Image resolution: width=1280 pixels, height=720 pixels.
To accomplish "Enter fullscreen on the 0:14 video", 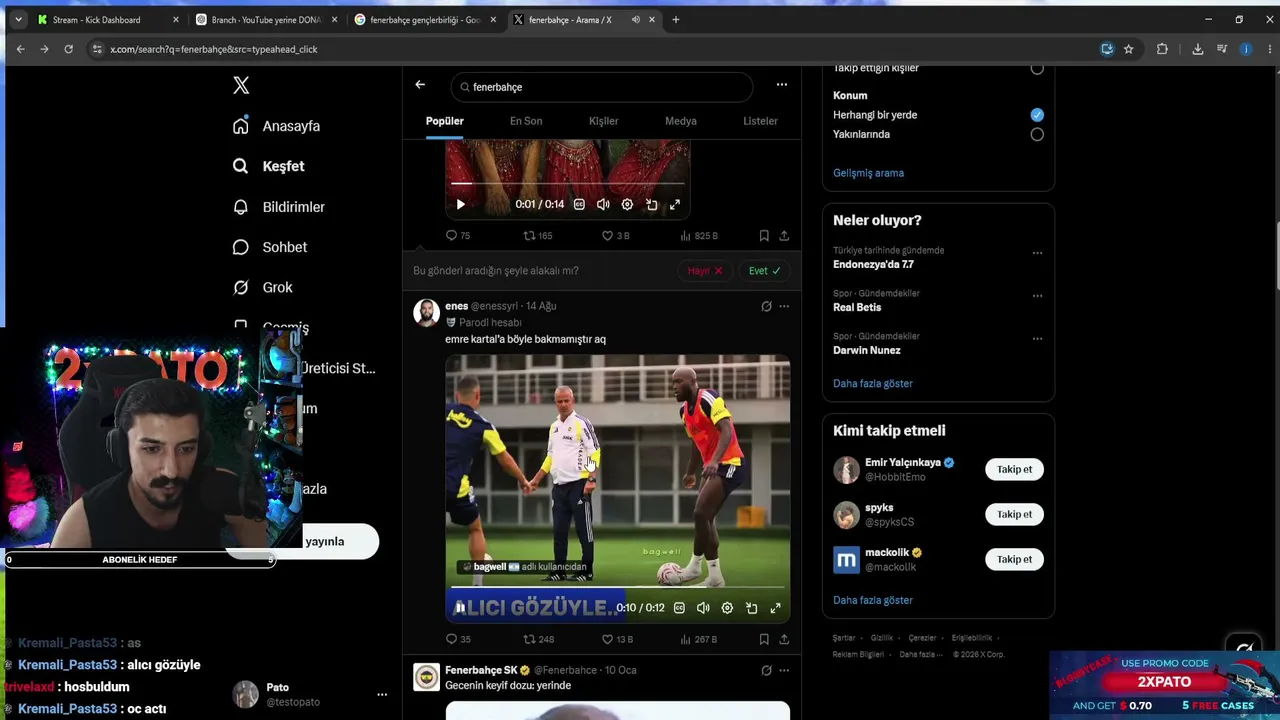I will point(675,204).
